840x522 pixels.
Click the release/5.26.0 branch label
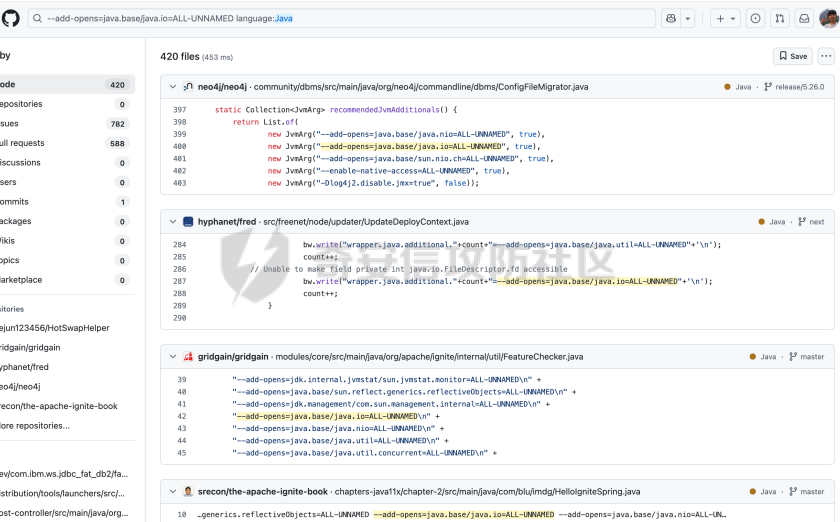(794, 87)
